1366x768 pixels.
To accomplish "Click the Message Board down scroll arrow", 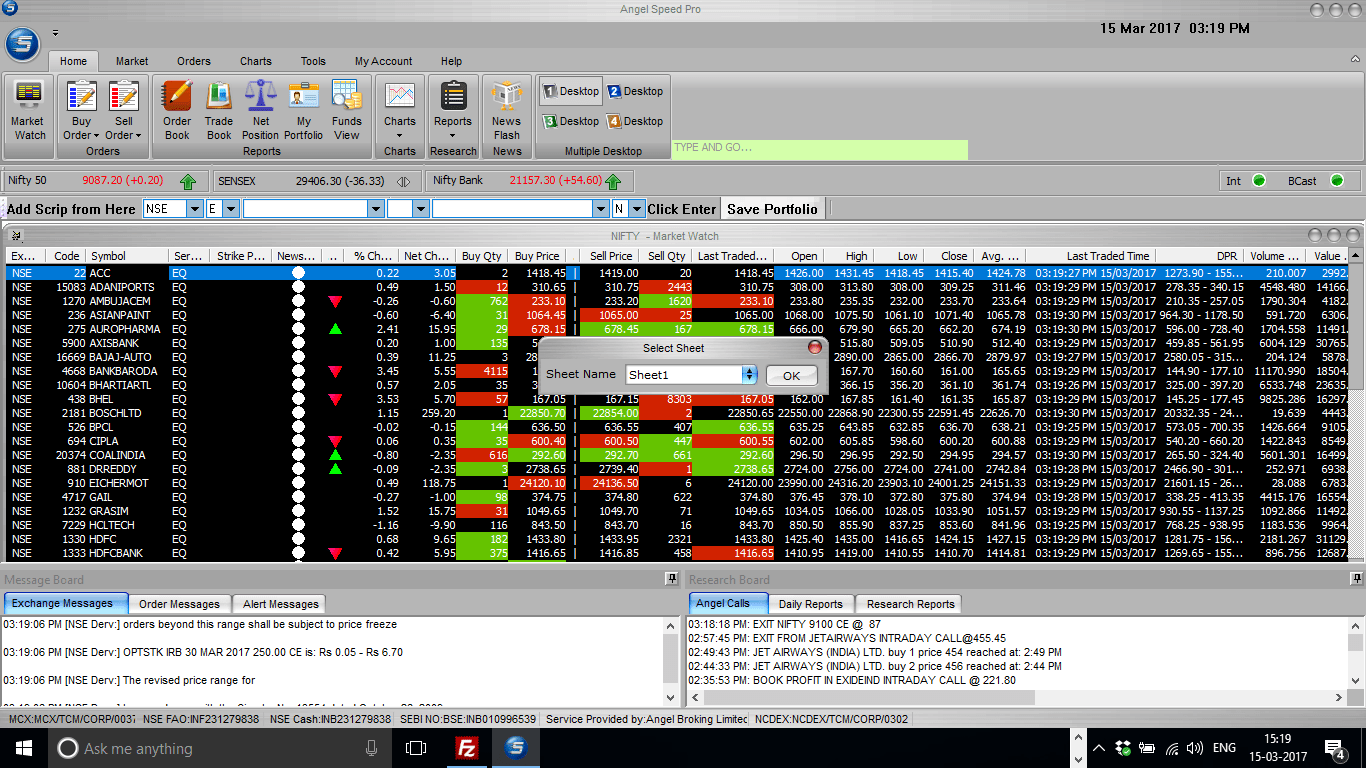I will tap(671, 697).
